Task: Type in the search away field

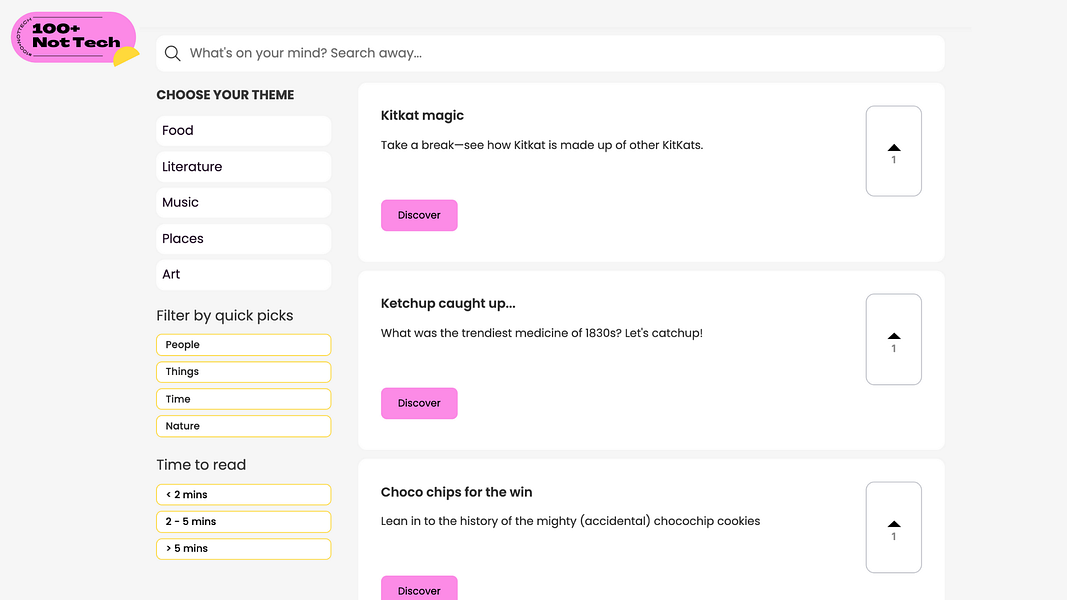Action: (x=560, y=54)
